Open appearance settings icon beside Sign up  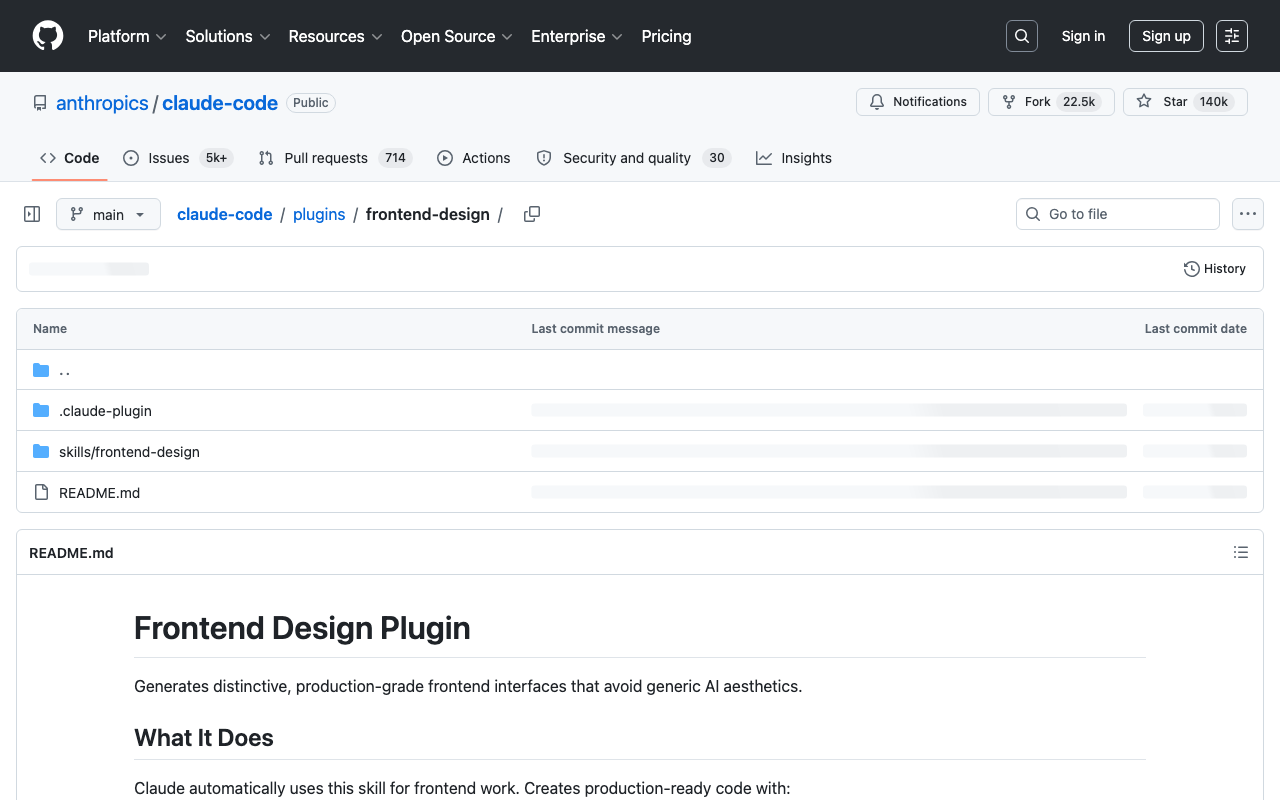tap(1232, 36)
